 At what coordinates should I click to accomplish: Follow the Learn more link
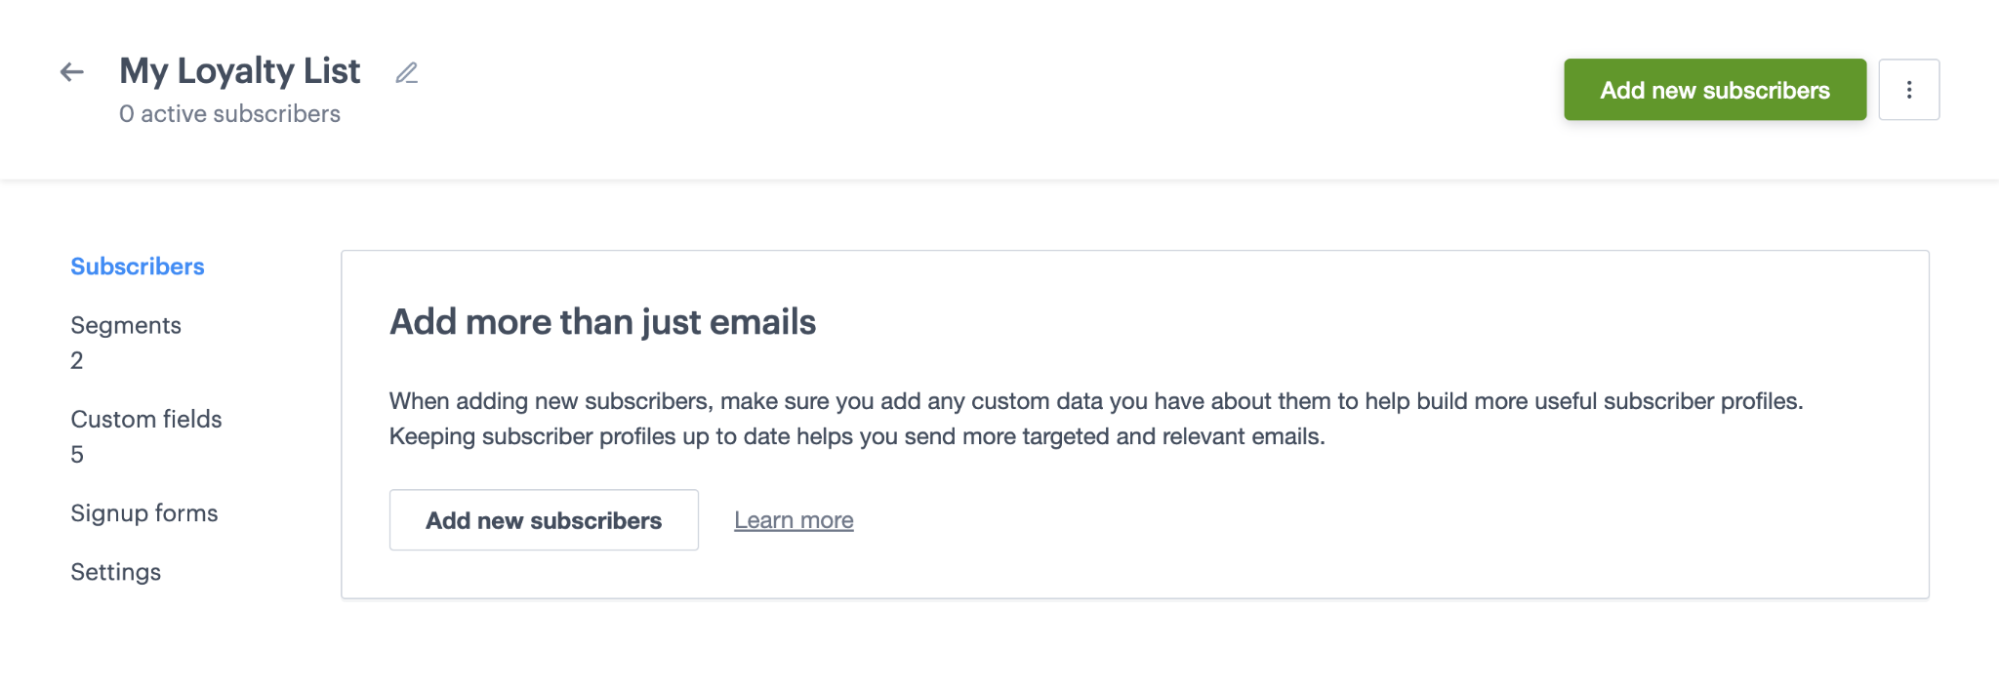click(793, 520)
